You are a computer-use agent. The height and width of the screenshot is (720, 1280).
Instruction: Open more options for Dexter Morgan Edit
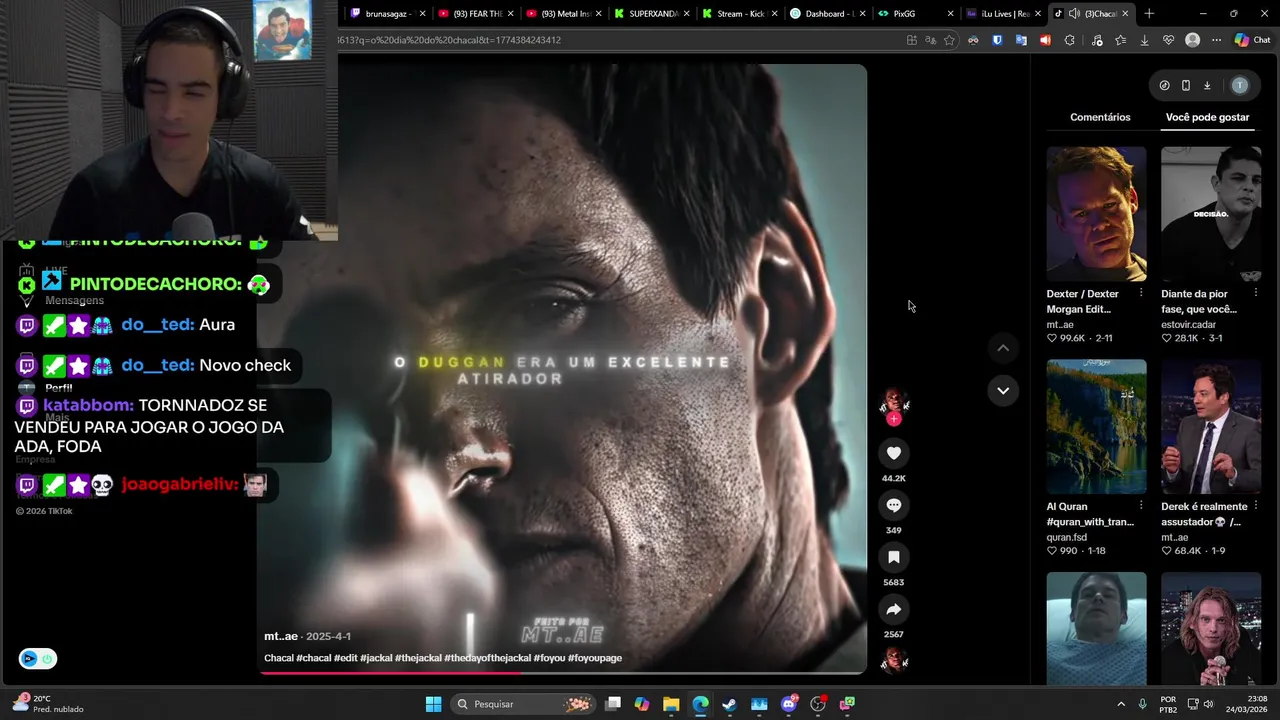[1141, 294]
